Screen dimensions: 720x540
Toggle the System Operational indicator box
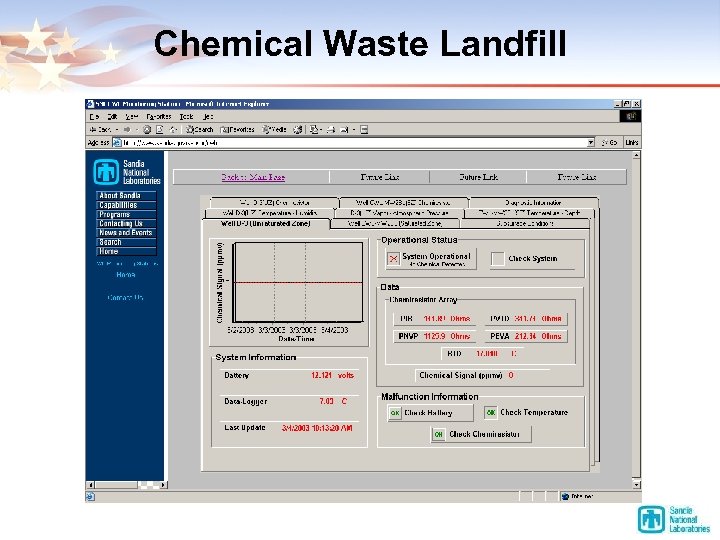394,259
